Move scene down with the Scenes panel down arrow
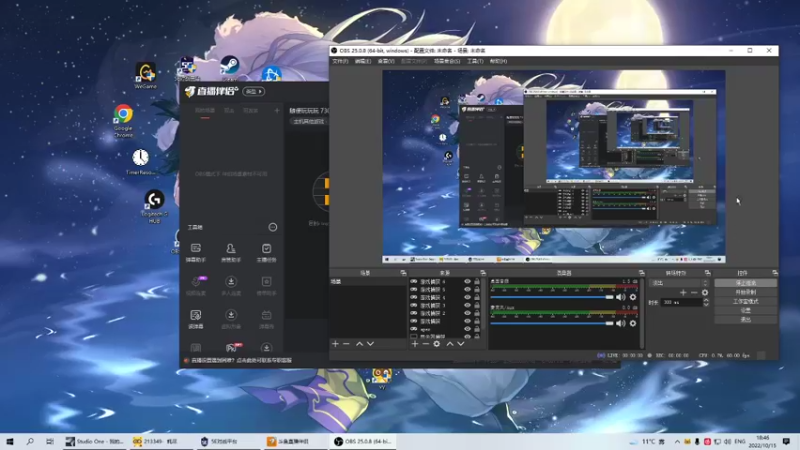This screenshot has height=450, width=800. pos(370,344)
